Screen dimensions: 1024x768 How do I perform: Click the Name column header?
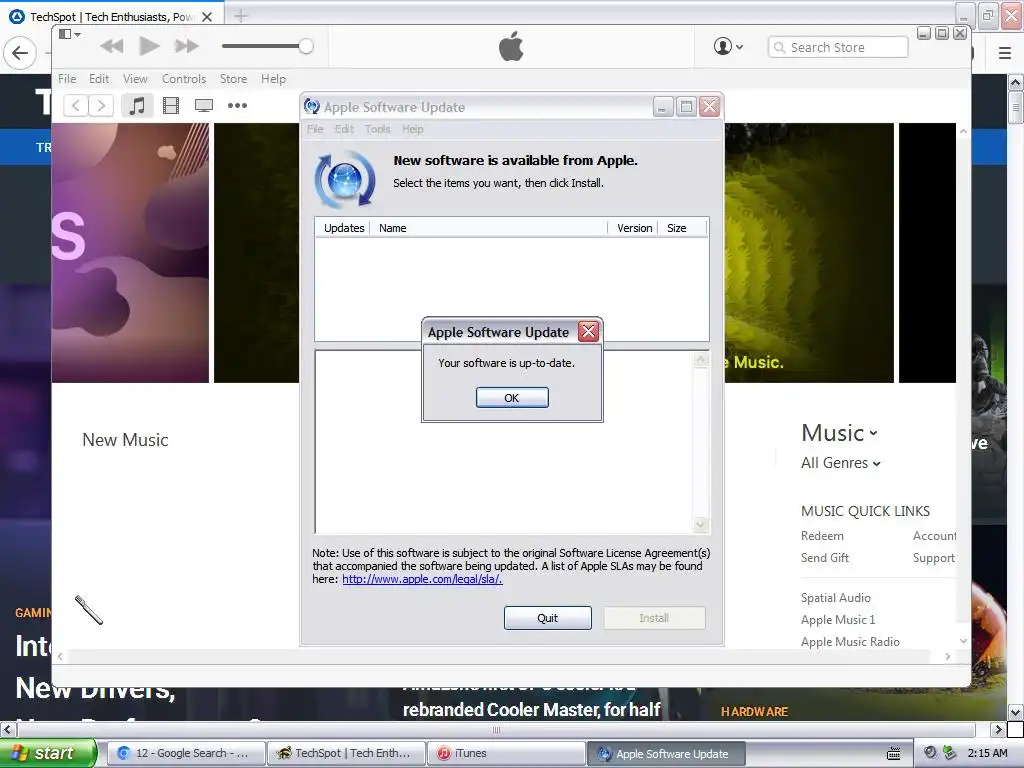(x=392, y=228)
